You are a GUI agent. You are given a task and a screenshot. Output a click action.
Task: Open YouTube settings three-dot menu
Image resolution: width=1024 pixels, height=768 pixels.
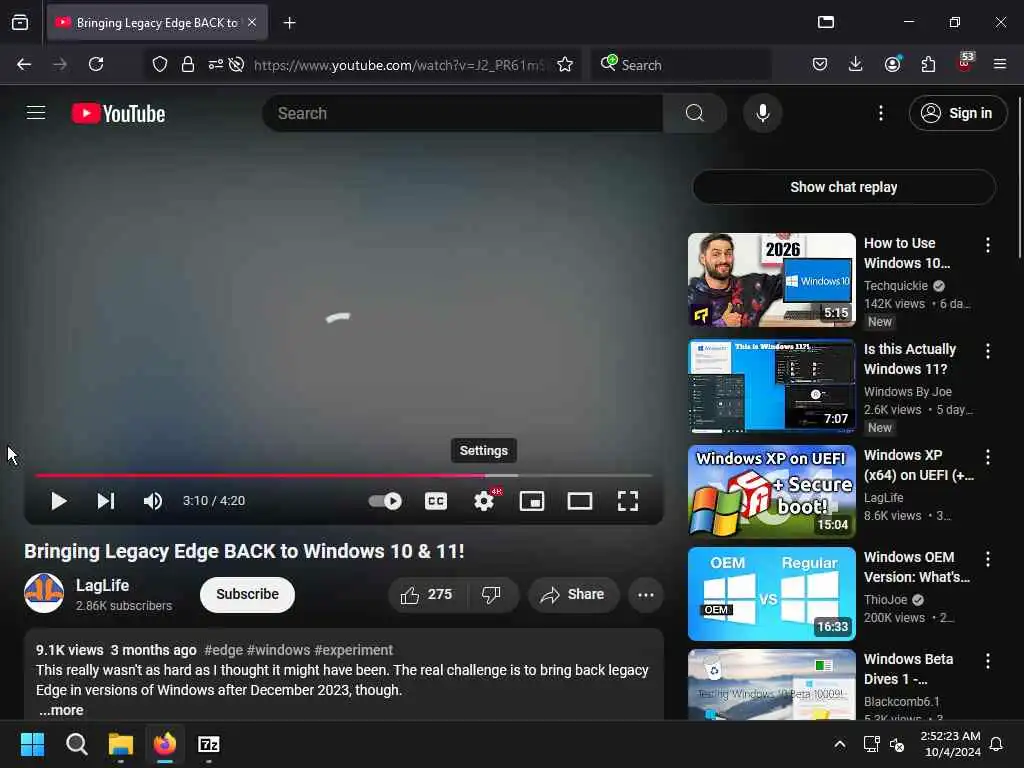[x=881, y=113]
